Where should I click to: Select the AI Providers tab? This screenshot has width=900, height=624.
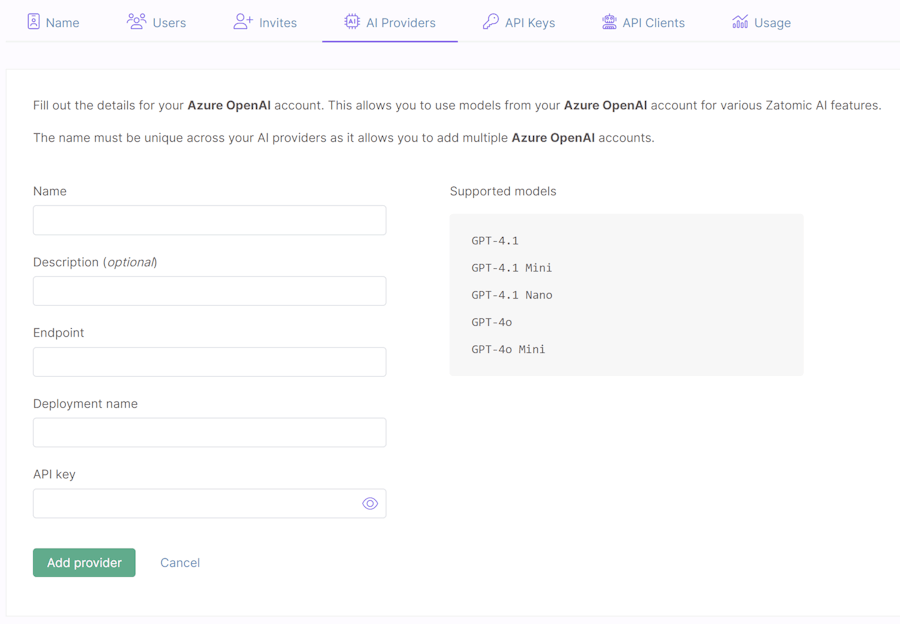[x=390, y=22]
